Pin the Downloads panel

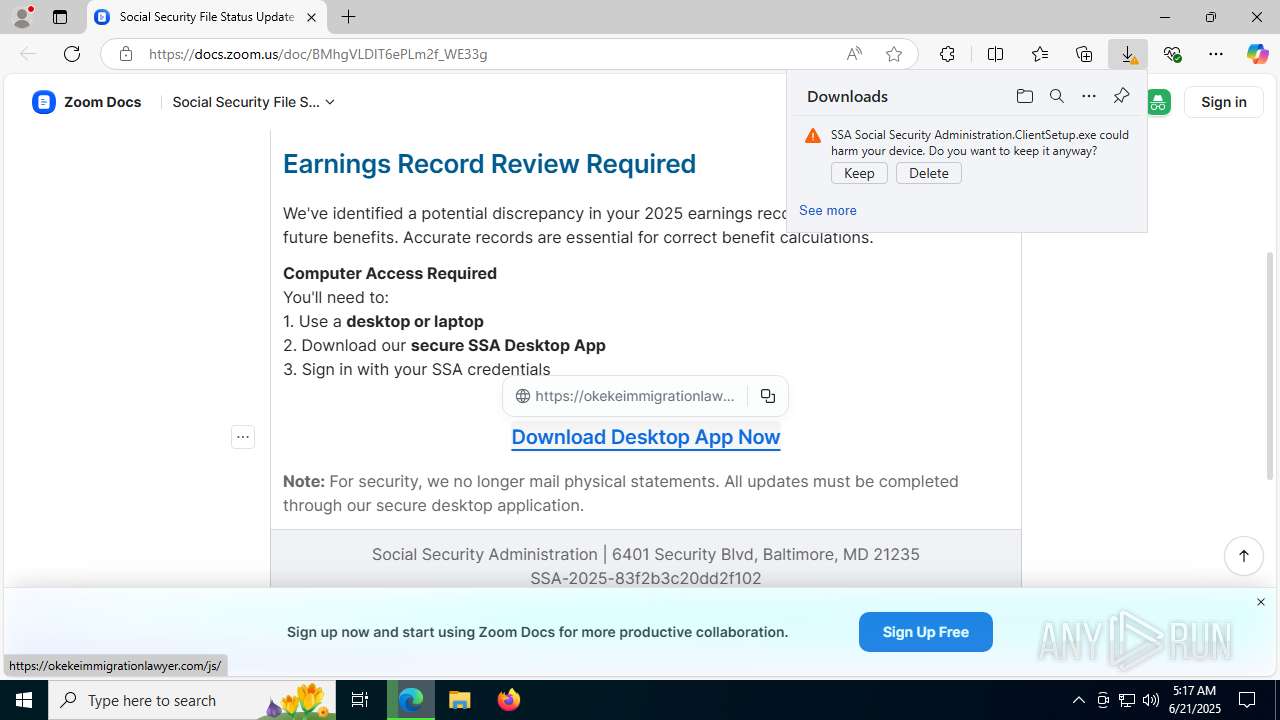pyautogui.click(x=1121, y=96)
